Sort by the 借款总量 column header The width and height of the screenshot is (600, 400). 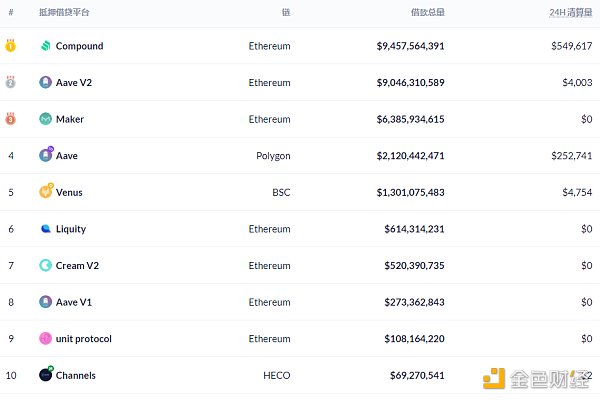pos(427,12)
